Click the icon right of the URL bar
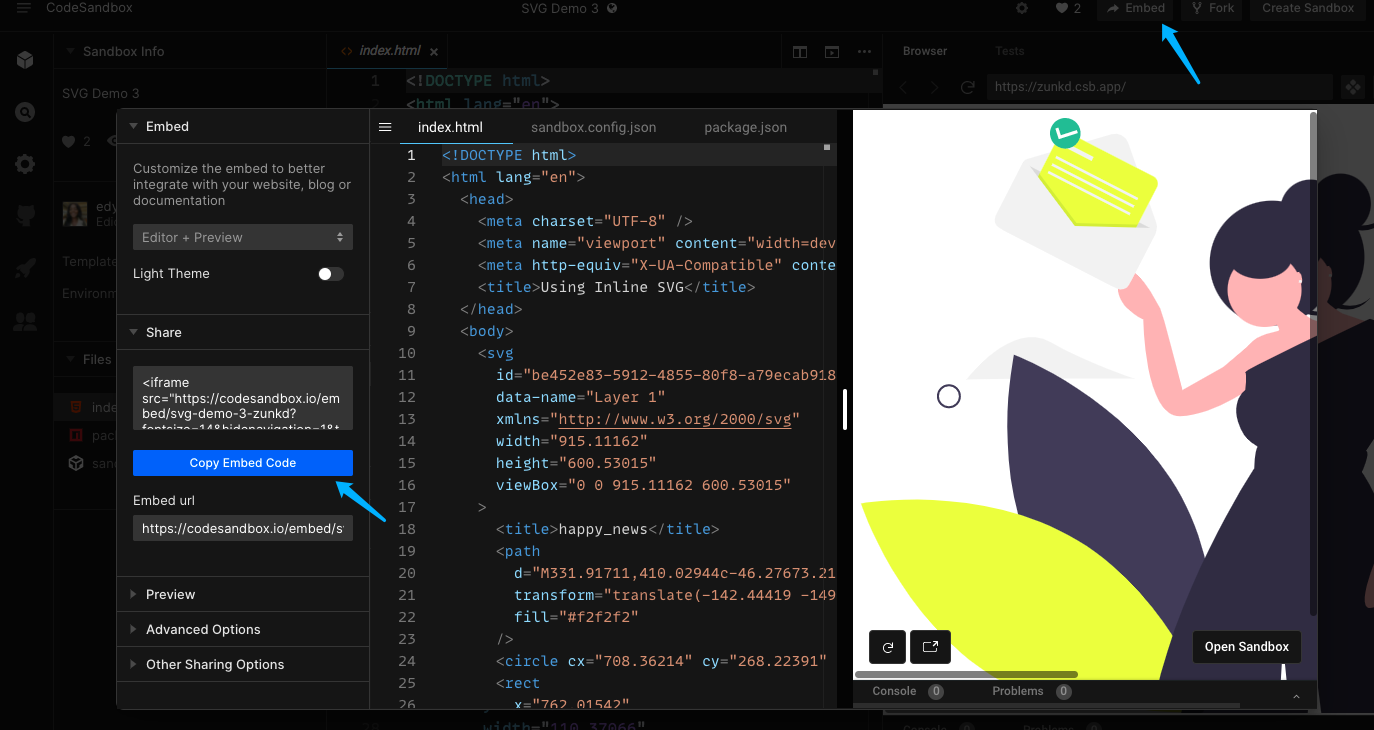Viewport: 1374px width, 730px height. (x=1352, y=87)
